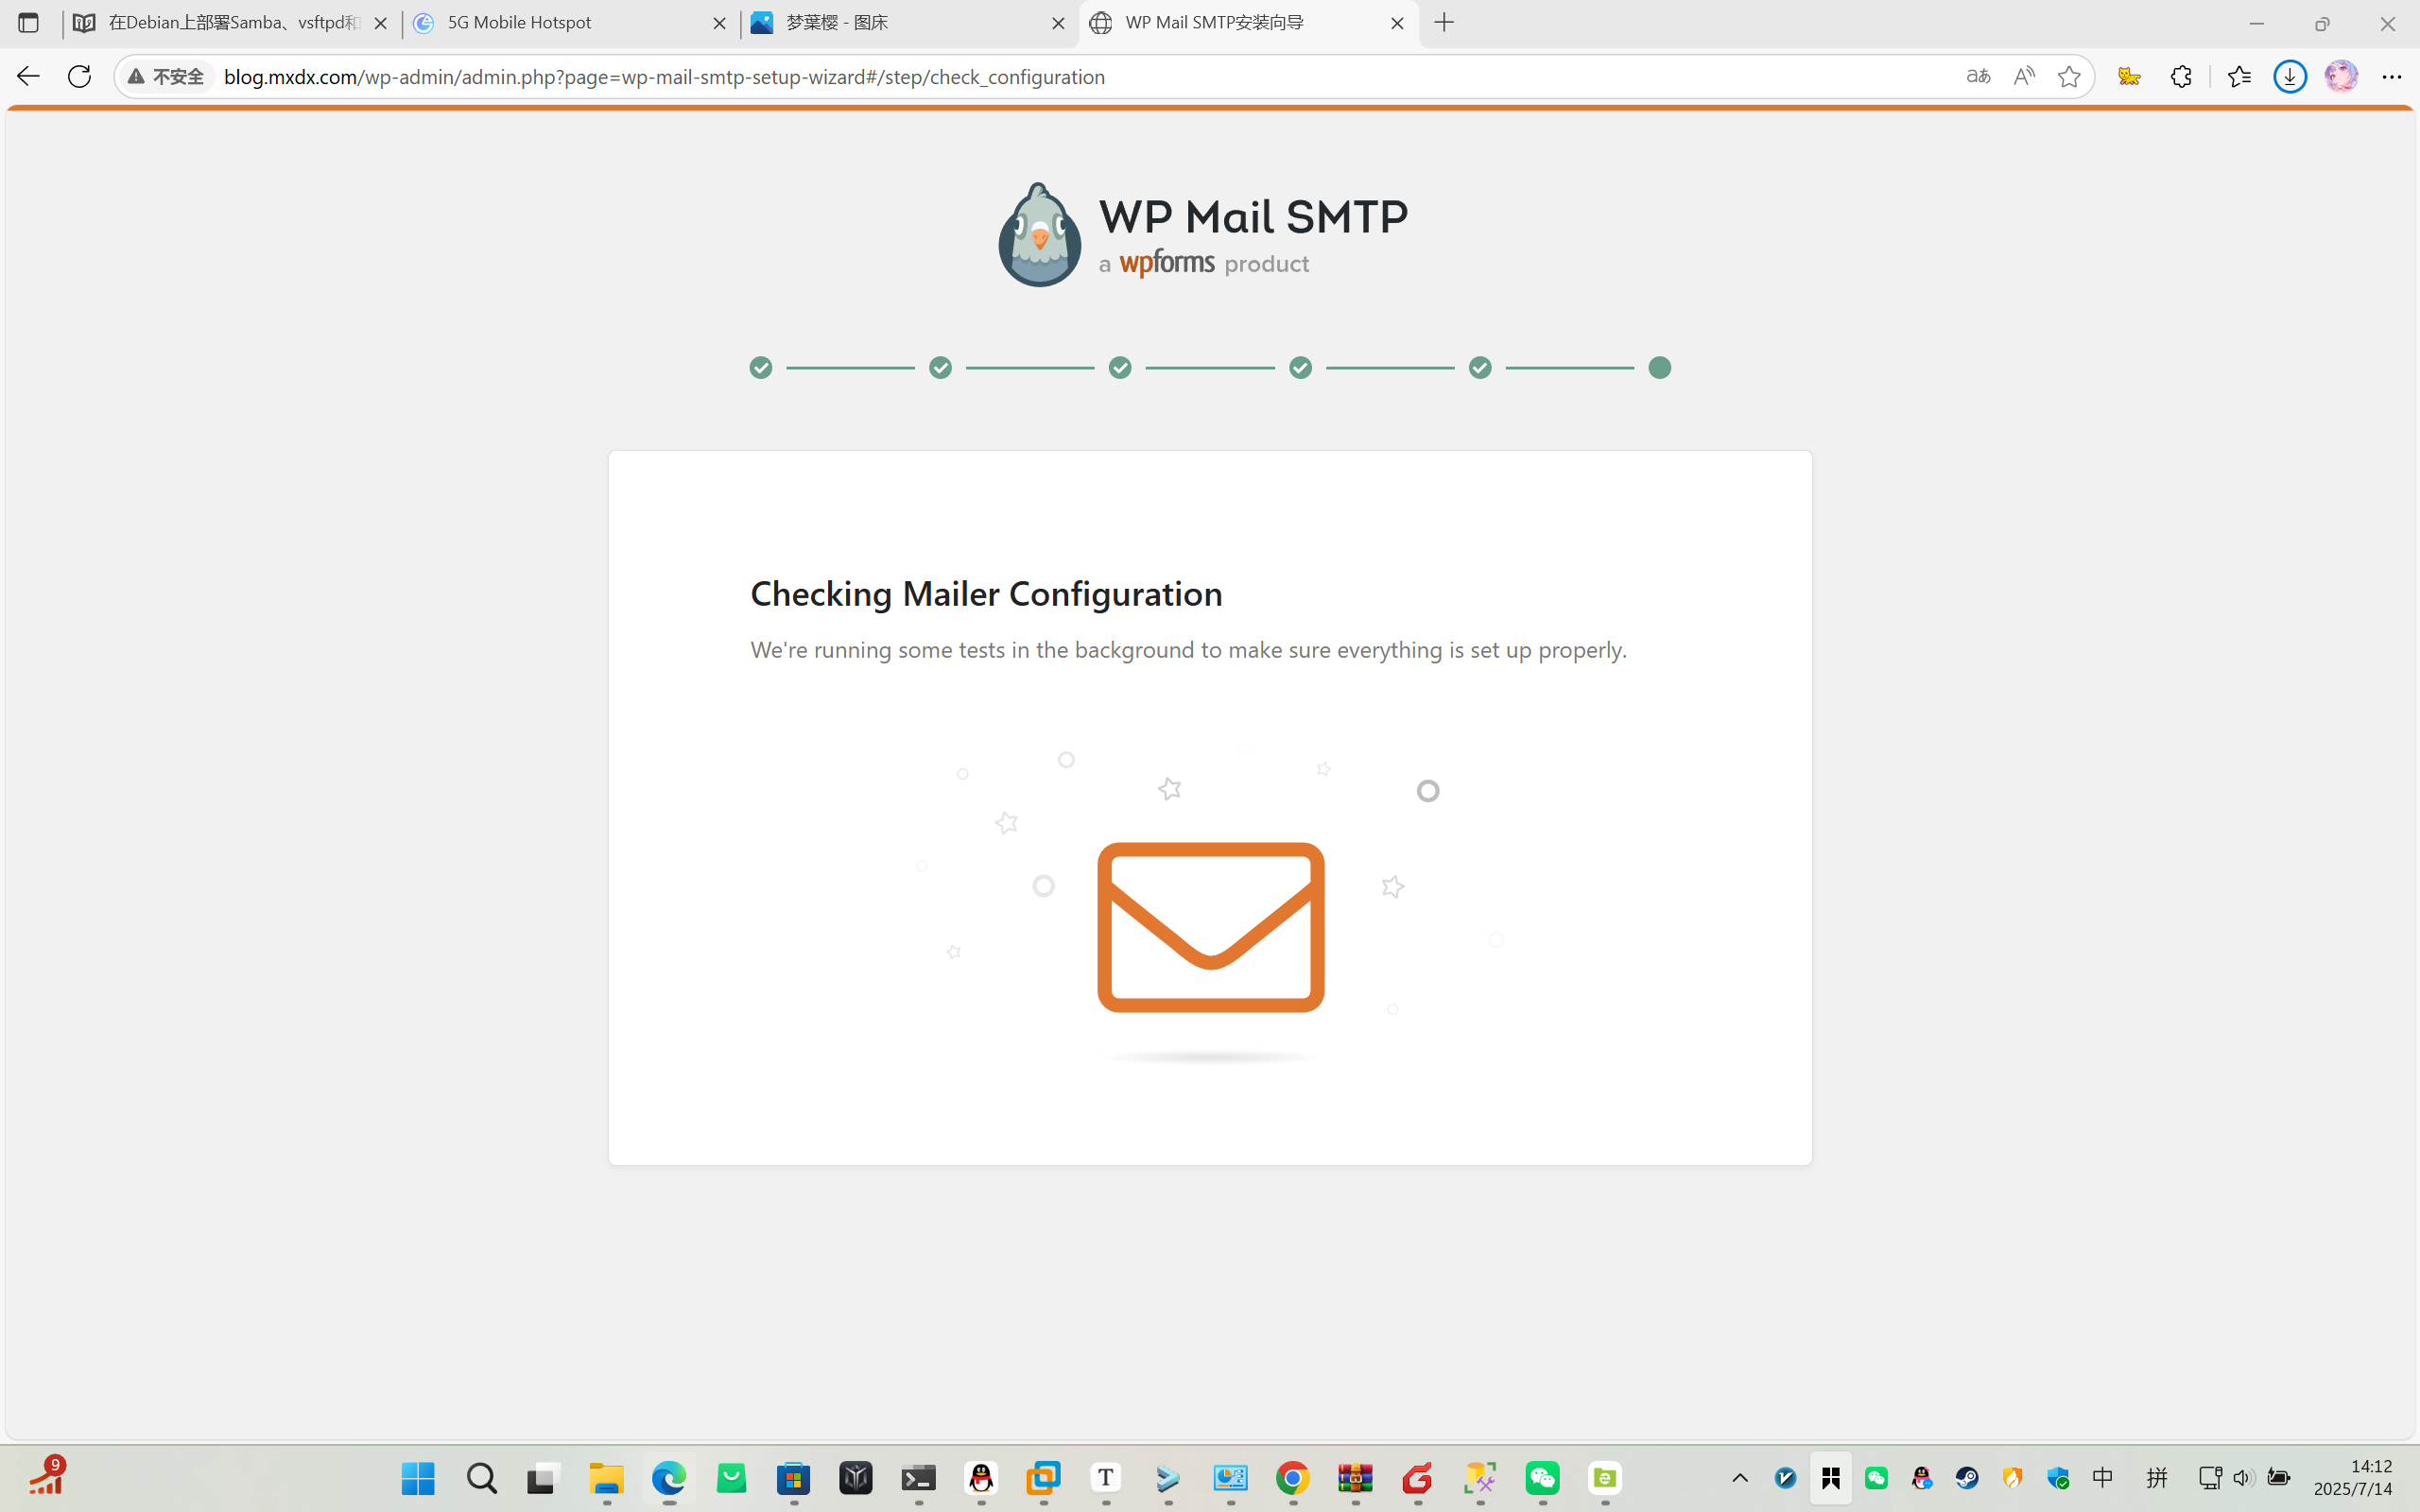The width and height of the screenshot is (2420, 1512).
Task: Open Steam in system tray
Action: pyautogui.click(x=1967, y=1478)
